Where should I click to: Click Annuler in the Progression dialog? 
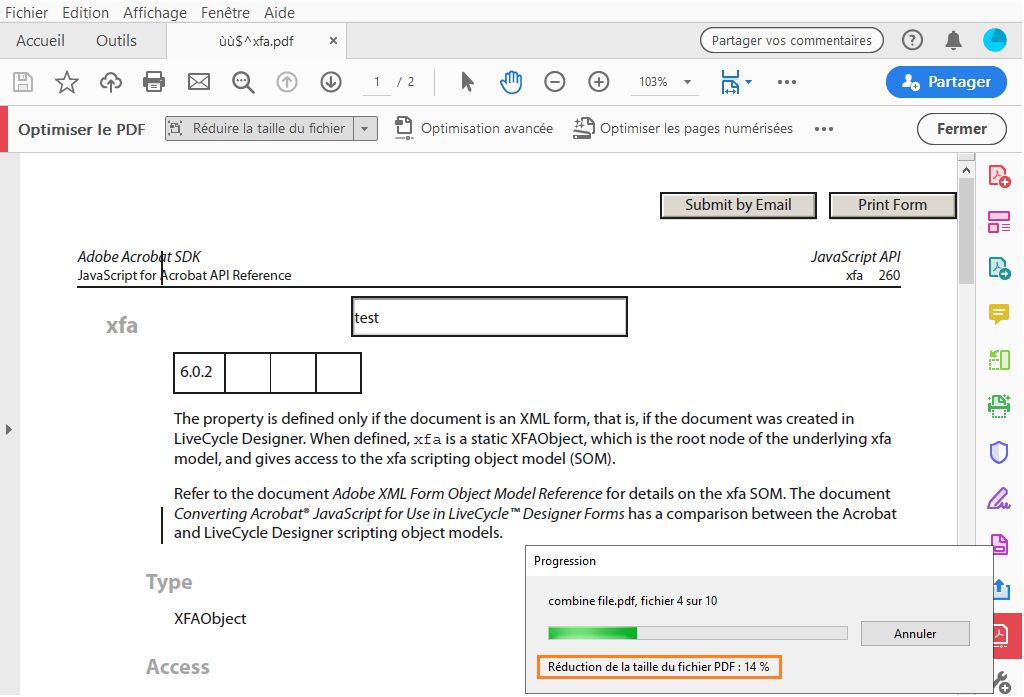click(913, 633)
